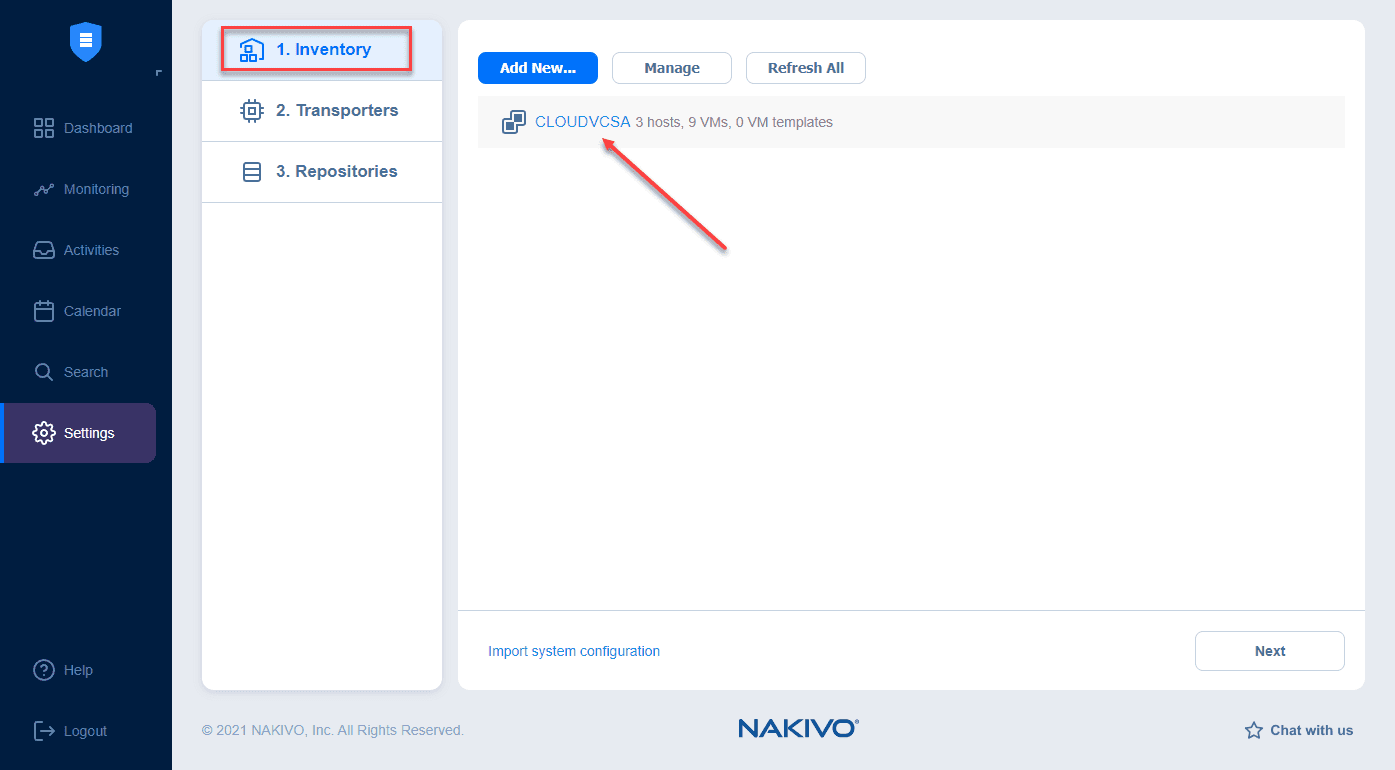1395x770 pixels.
Task: Select the Settings menu label
Action: tap(89, 433)
